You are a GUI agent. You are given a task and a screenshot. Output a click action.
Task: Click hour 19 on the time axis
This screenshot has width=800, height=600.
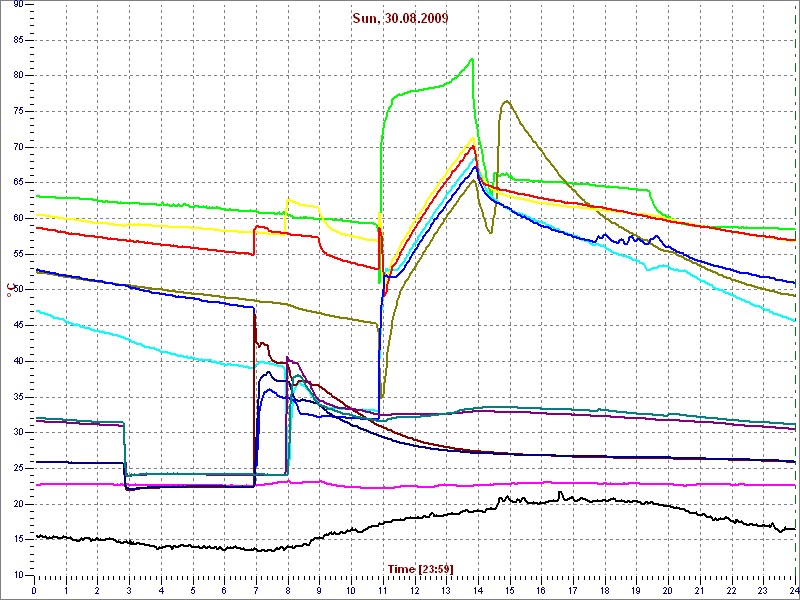(635, 592)
